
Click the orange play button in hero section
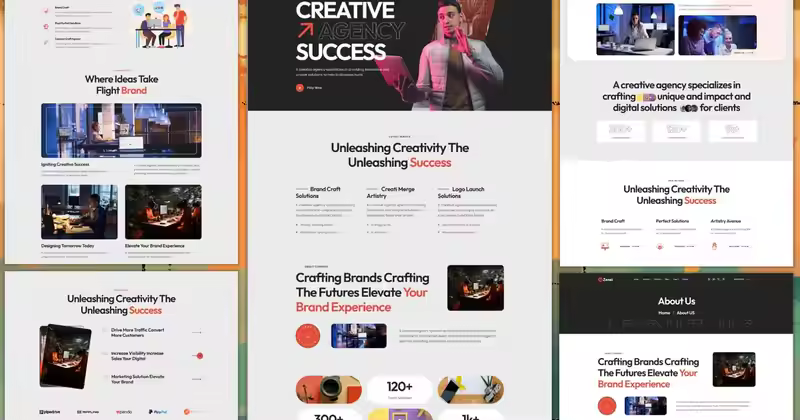pyautogui.click(x=299, y=88)
